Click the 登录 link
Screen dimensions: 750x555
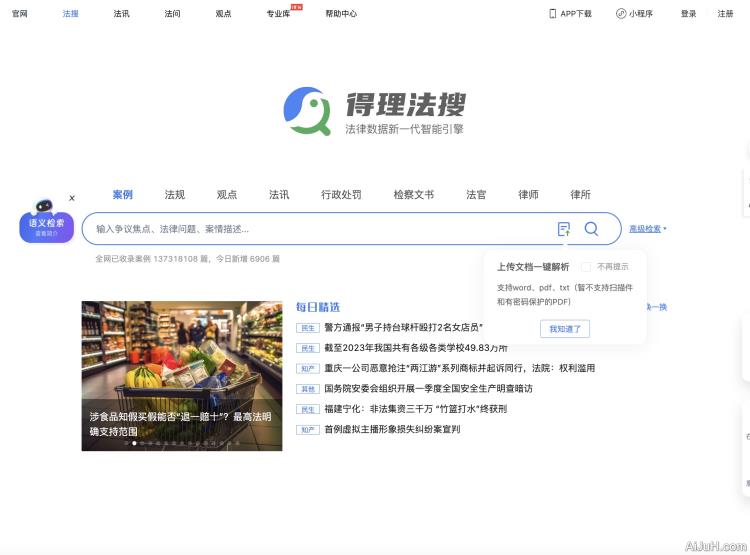click(688, 14)
